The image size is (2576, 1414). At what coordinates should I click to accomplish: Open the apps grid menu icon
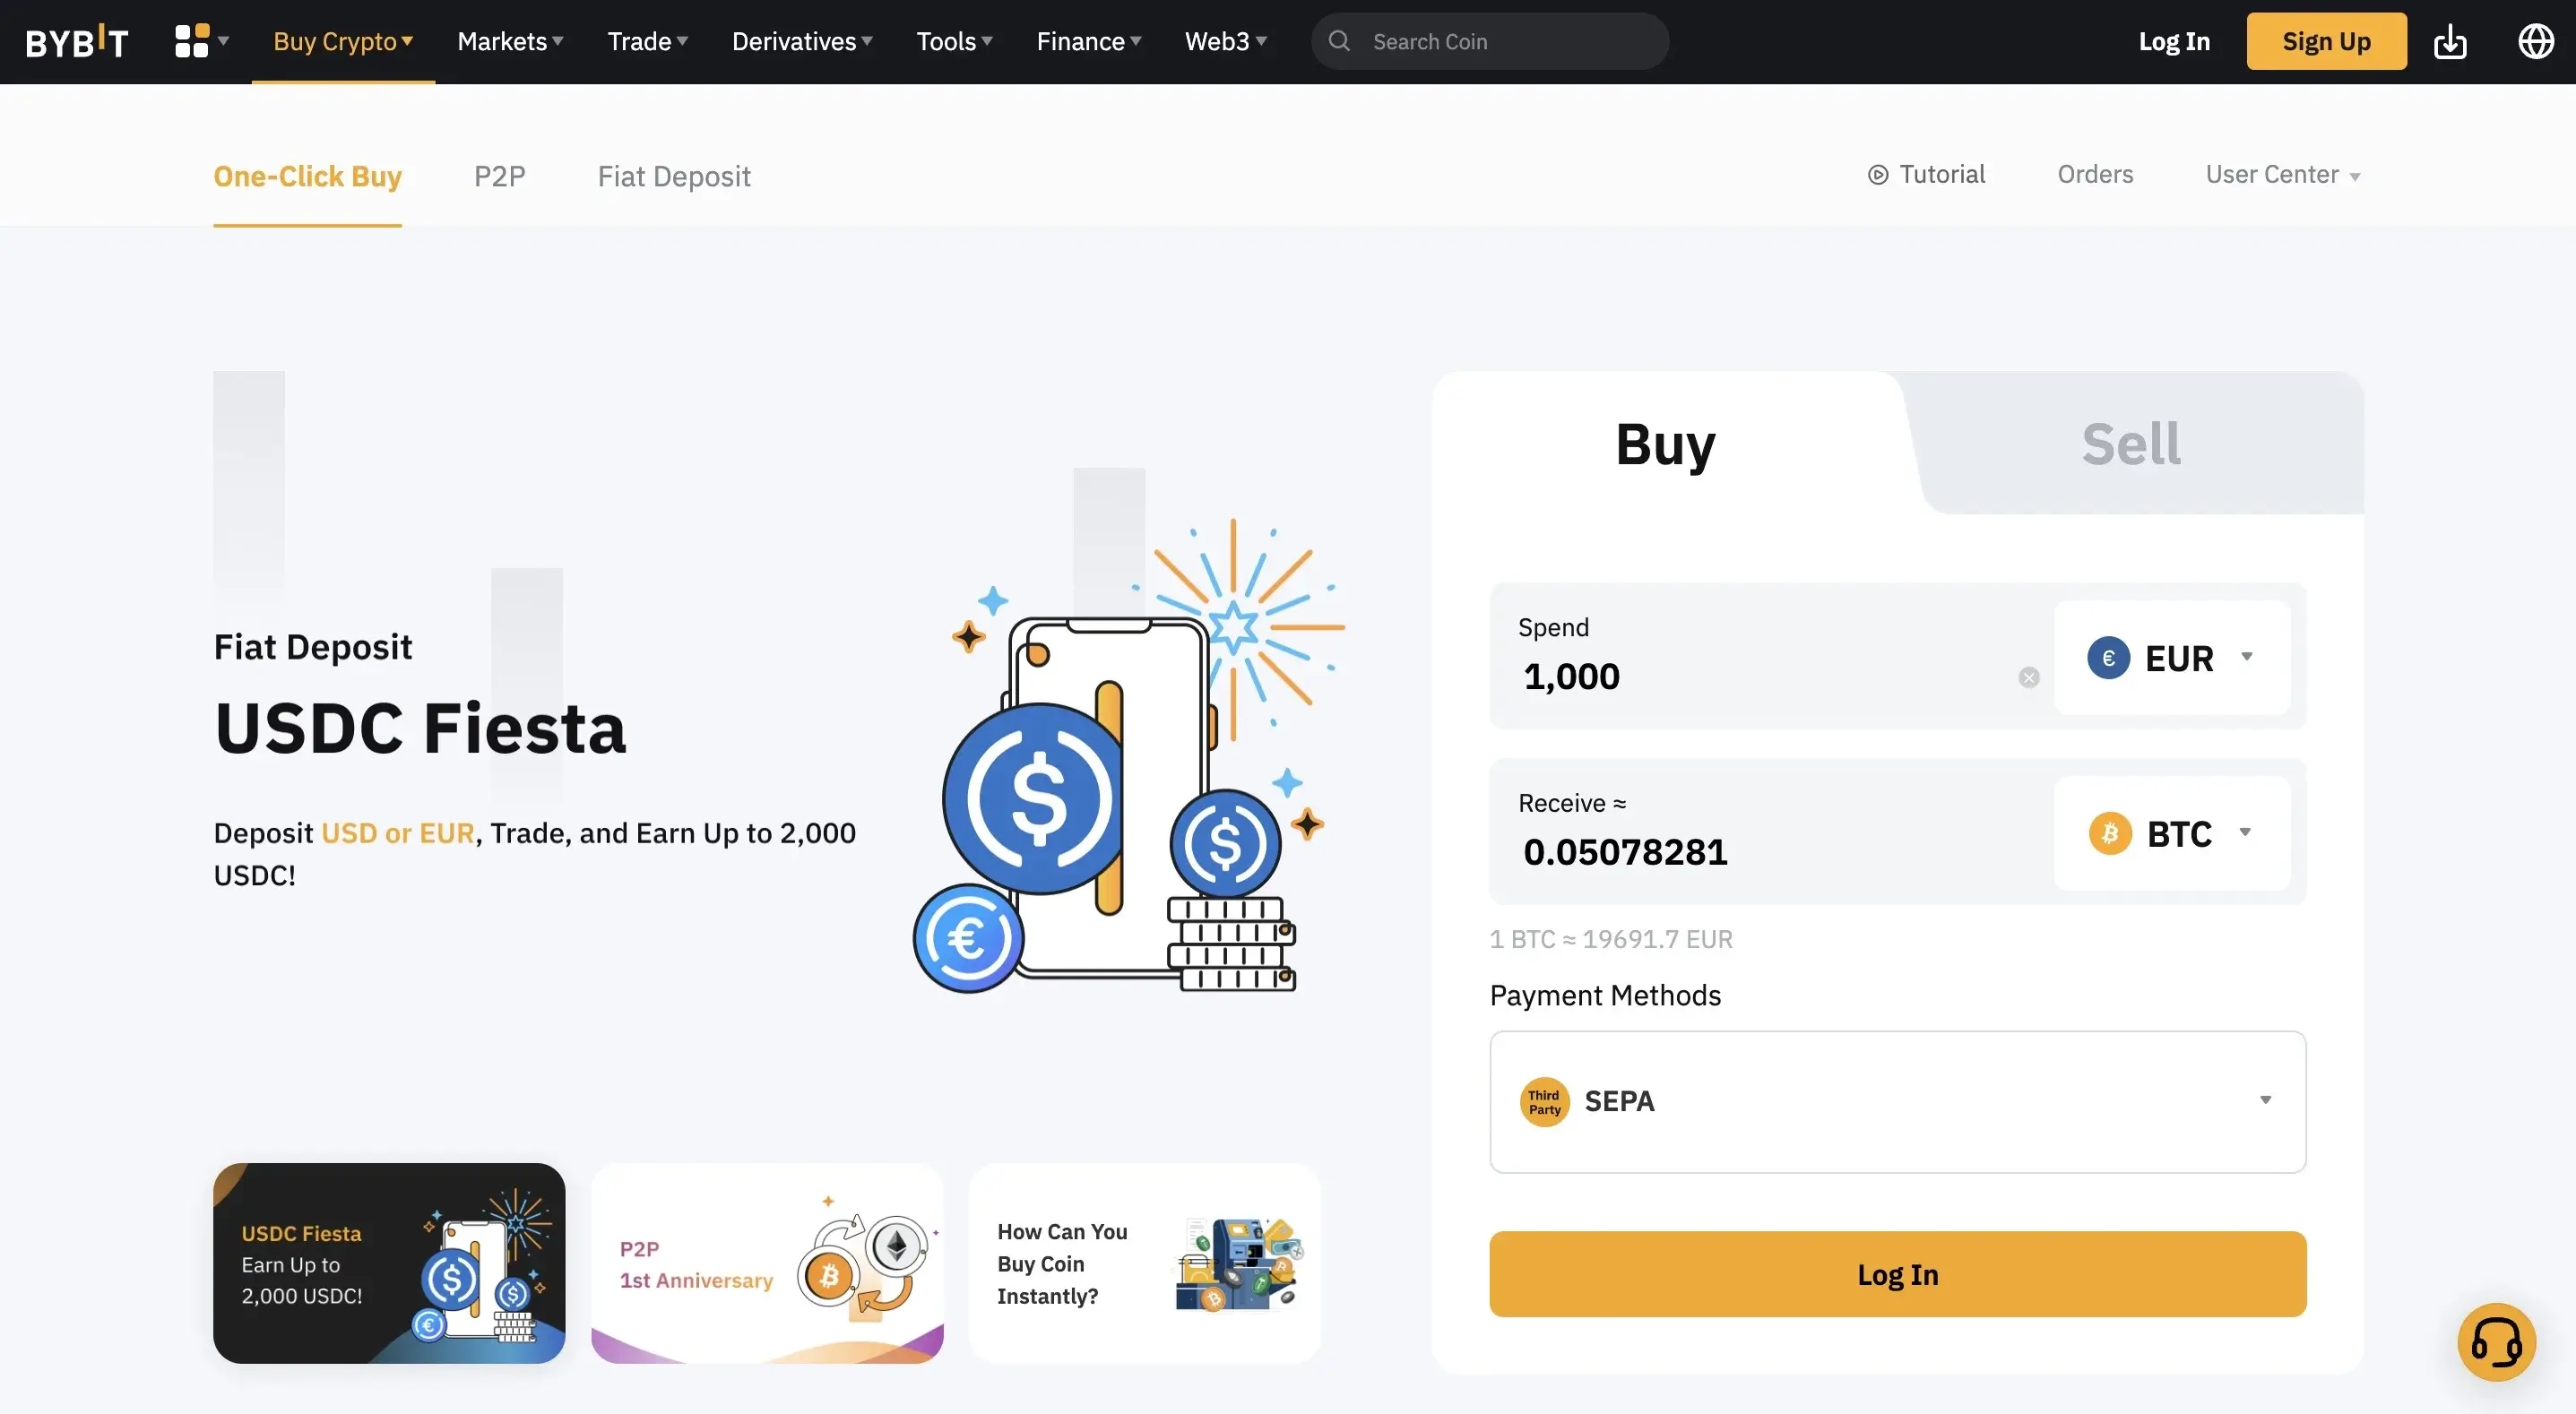(x=192, y=41)
